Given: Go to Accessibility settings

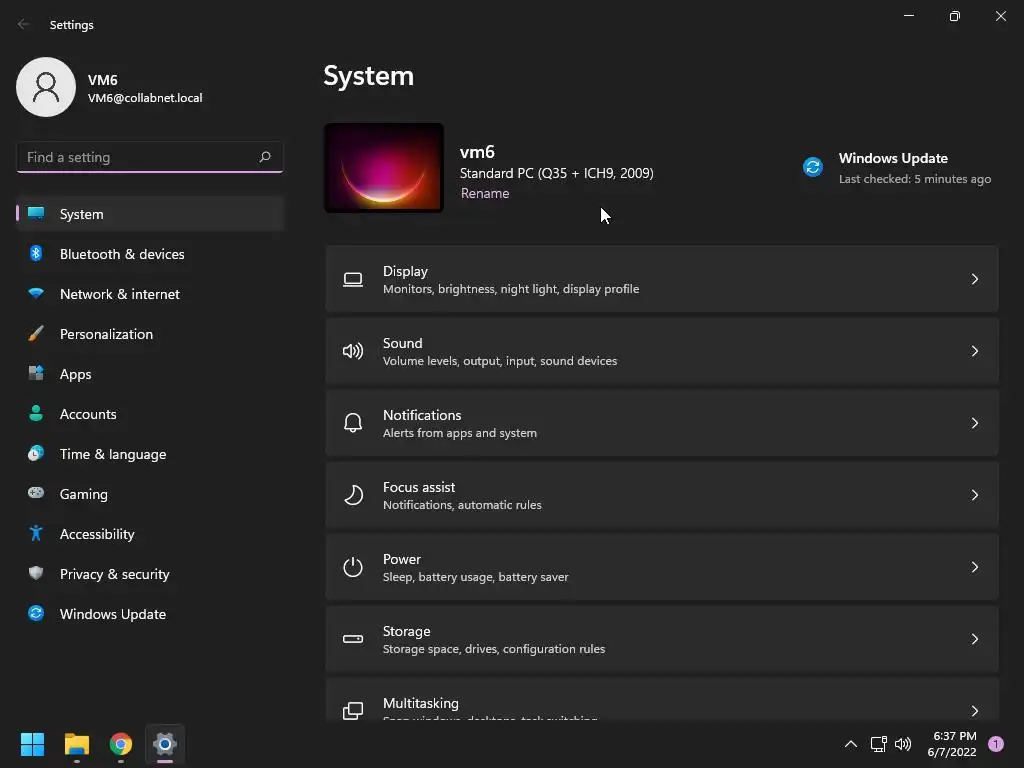Looking at the screenshot, I should click(x=150, y=534).
